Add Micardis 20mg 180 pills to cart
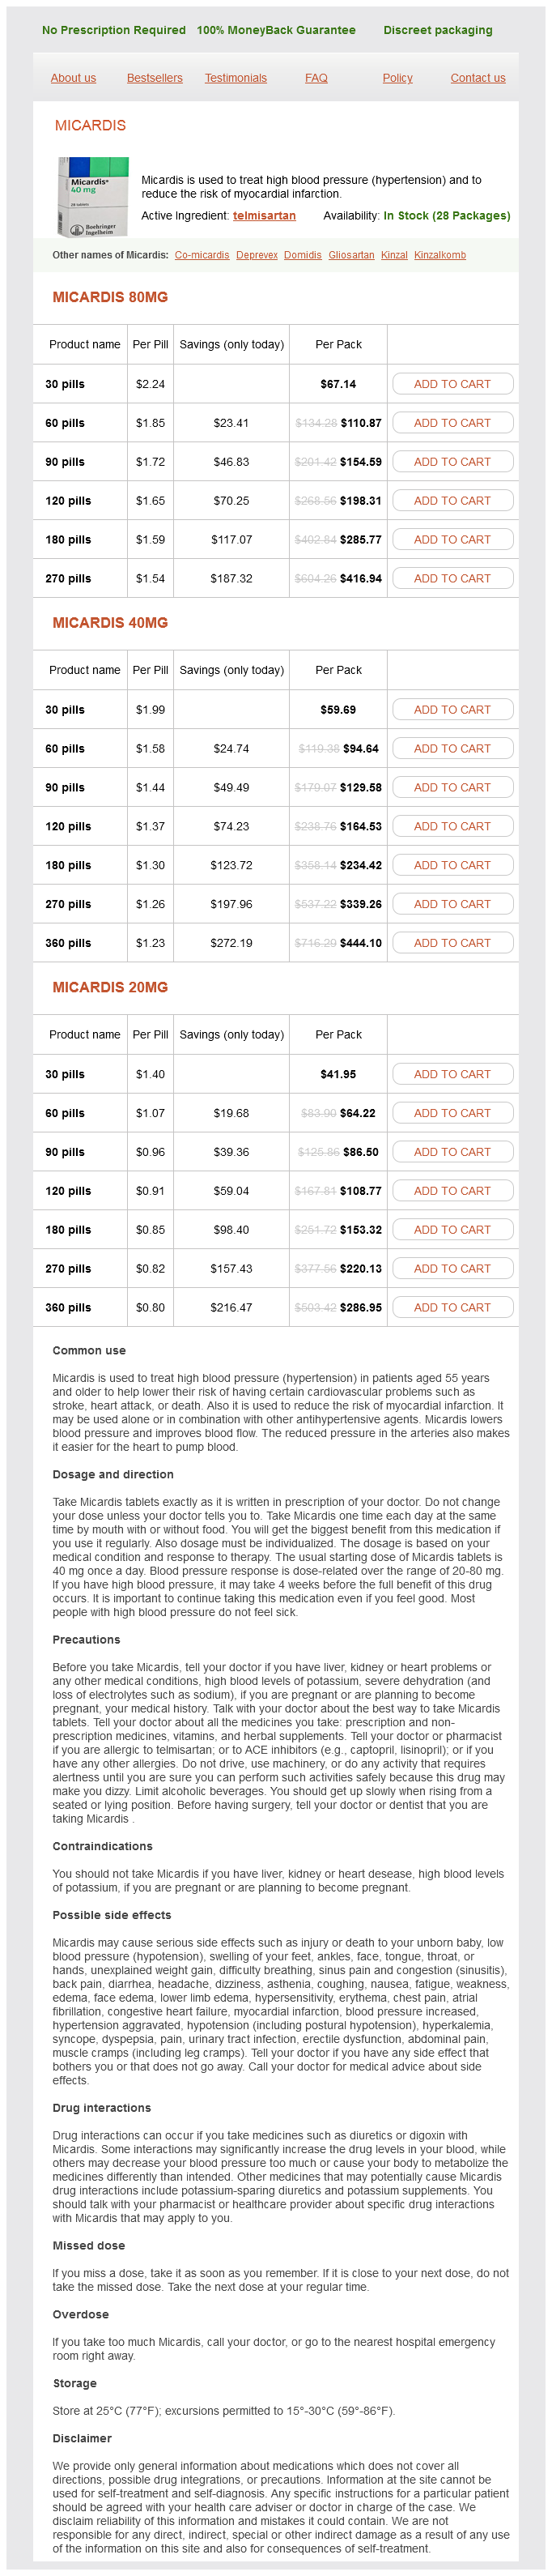The image size is (552, 2576). 452,1230
